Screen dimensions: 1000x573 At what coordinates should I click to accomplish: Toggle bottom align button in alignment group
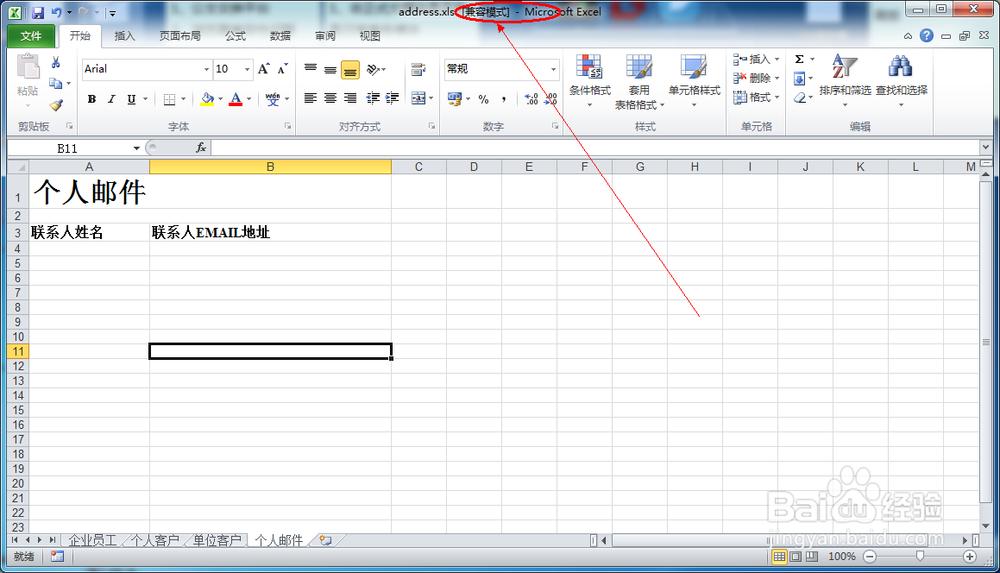[350, 70]
